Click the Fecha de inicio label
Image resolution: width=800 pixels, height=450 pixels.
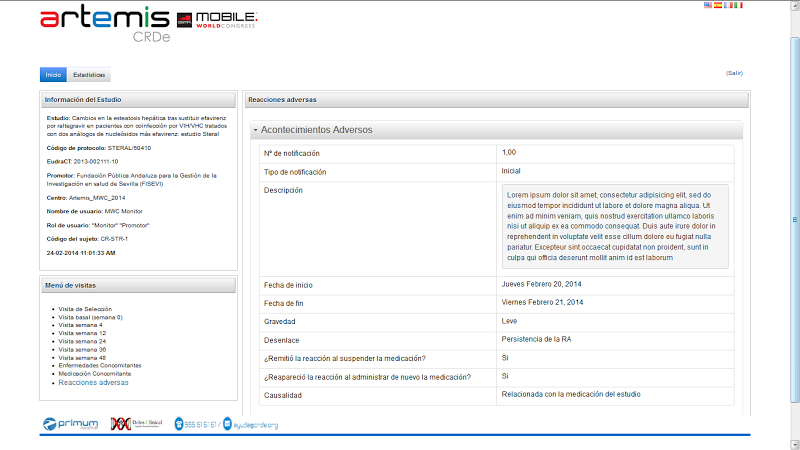[x=288, y=285]
